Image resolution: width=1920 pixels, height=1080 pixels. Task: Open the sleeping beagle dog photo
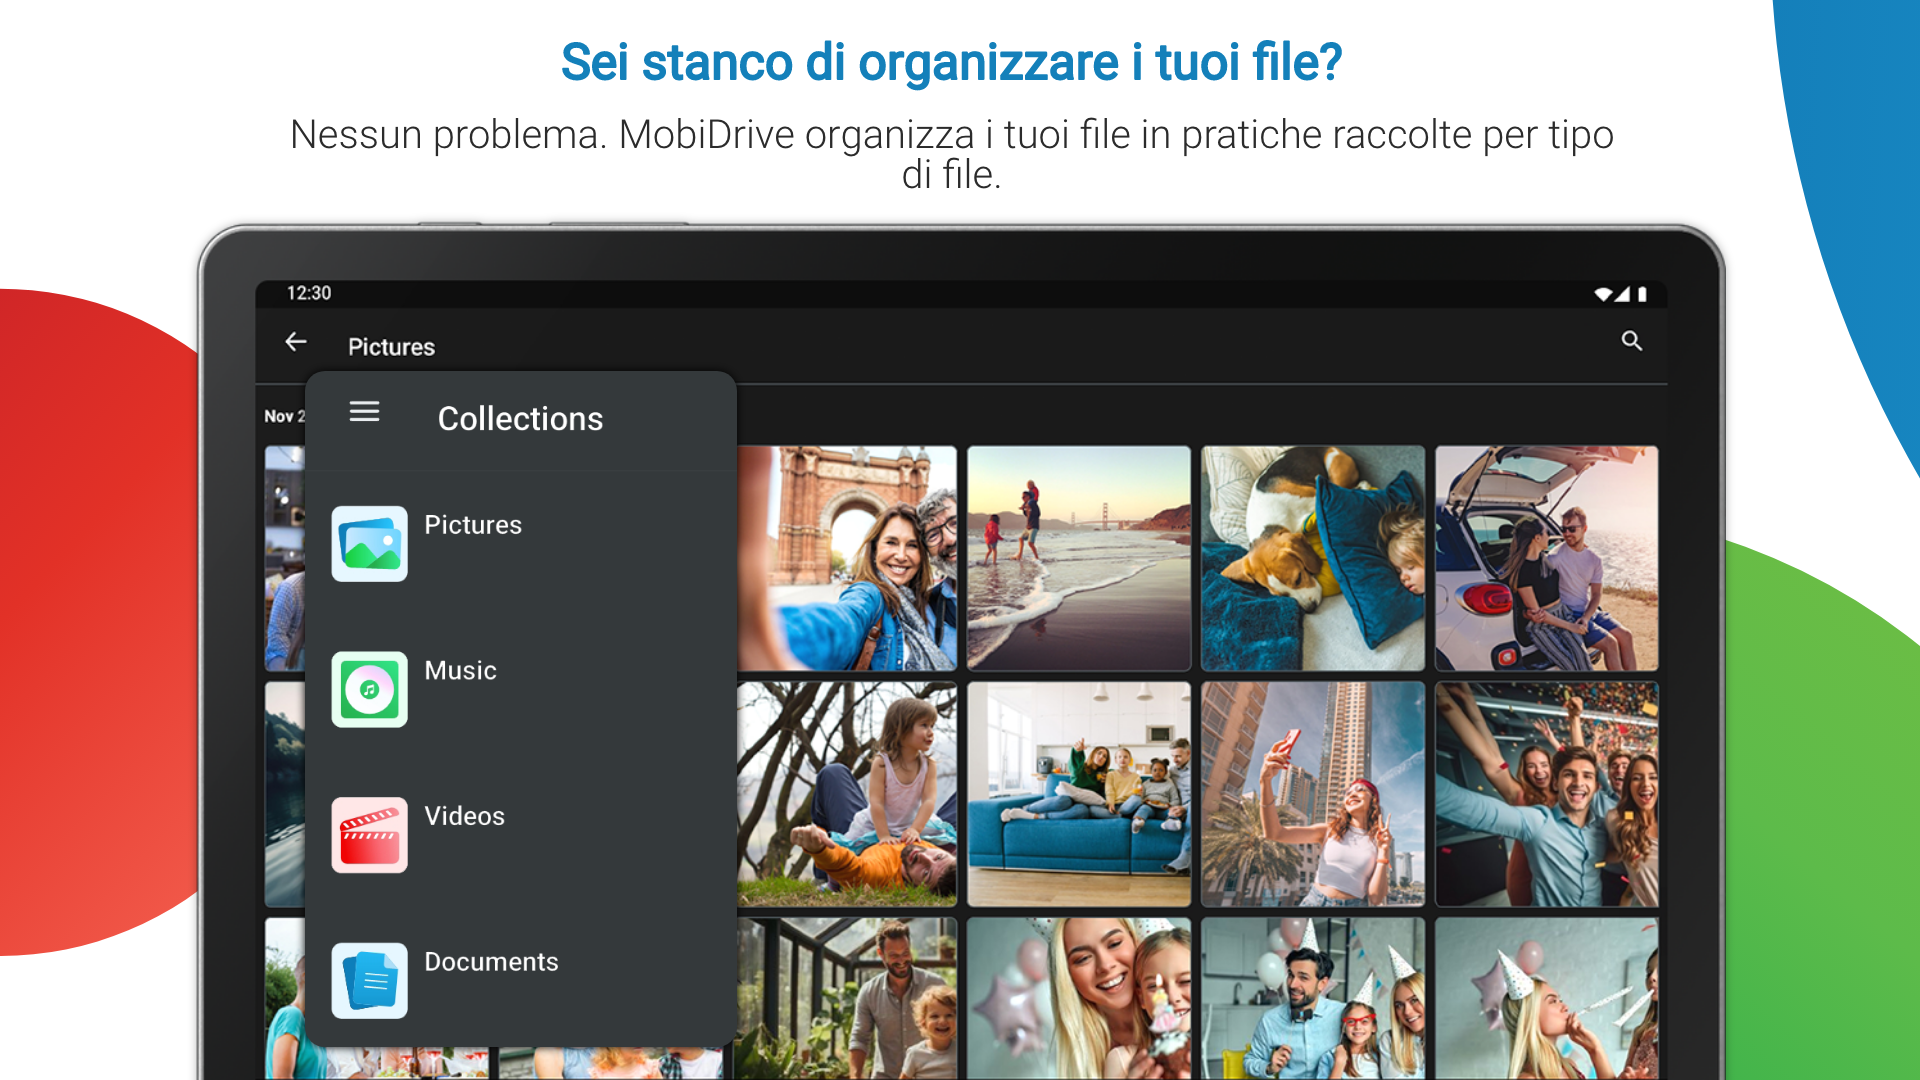1312,558
